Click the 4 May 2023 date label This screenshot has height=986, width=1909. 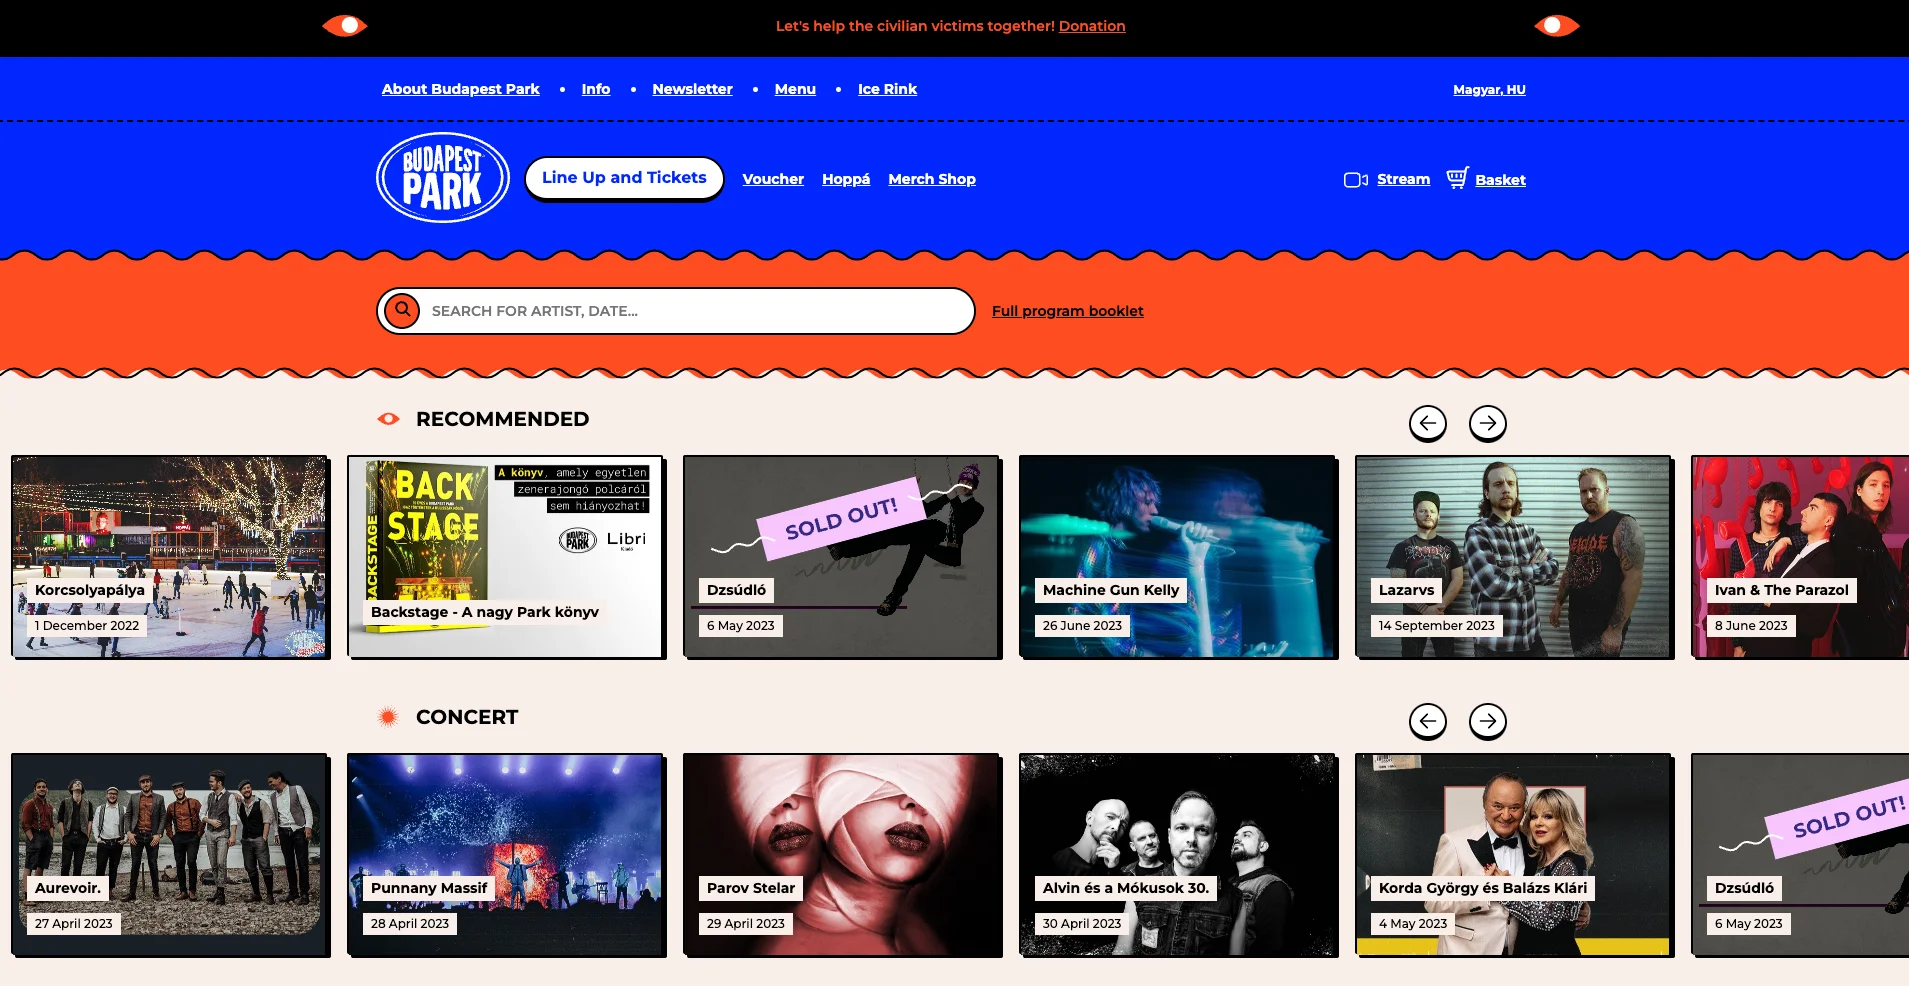click(1413, 924)
